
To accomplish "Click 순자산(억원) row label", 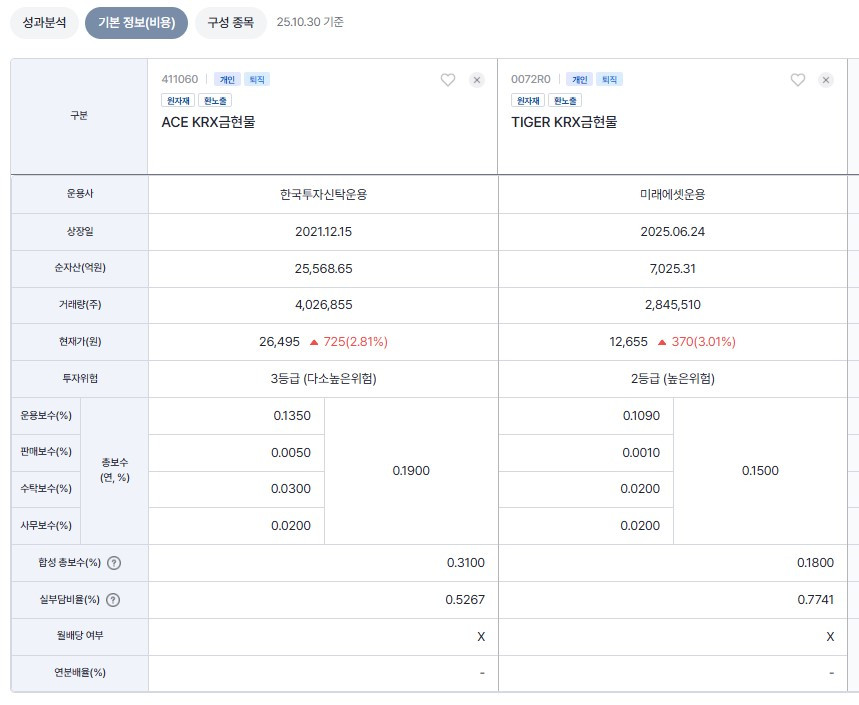I will [80, 268].
